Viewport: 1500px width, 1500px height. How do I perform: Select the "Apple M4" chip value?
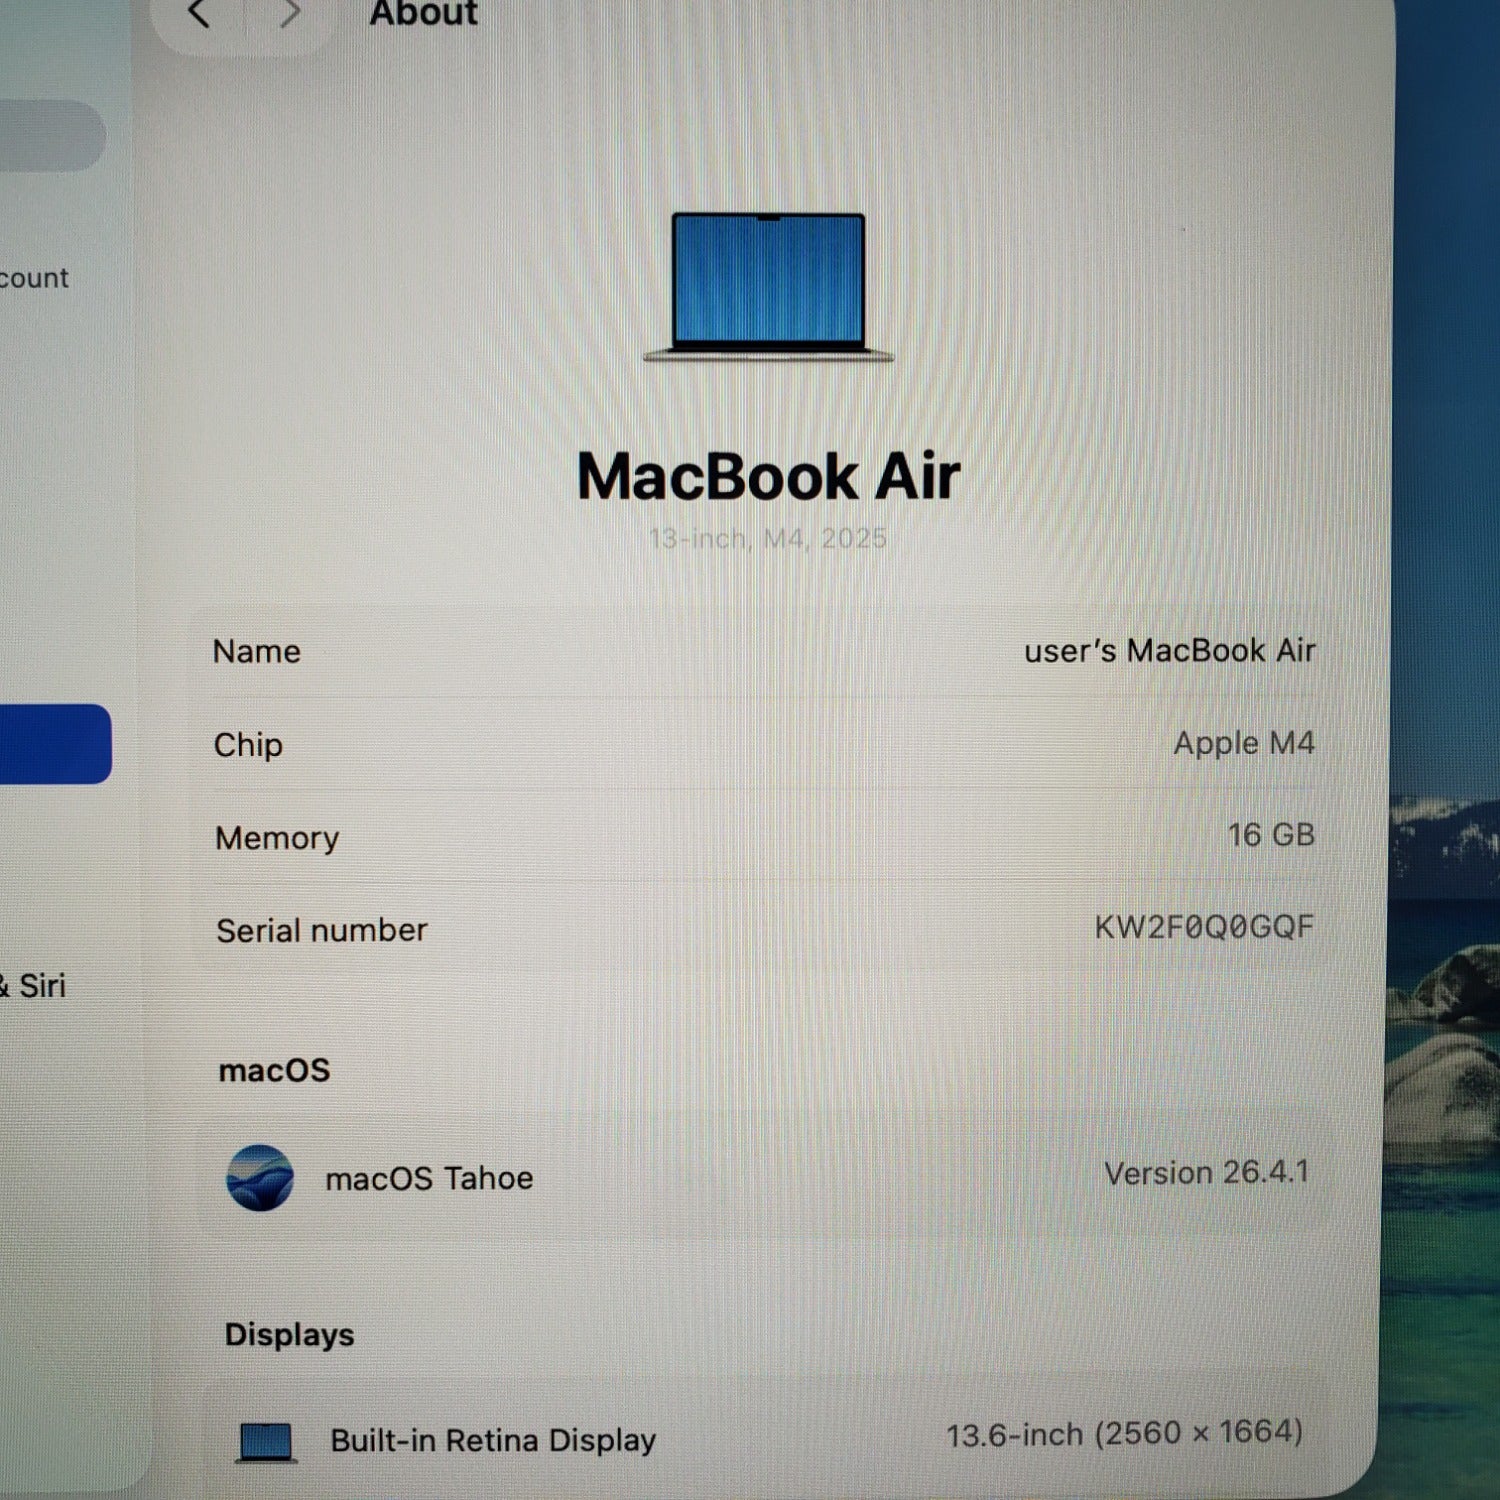[1244, 743]
